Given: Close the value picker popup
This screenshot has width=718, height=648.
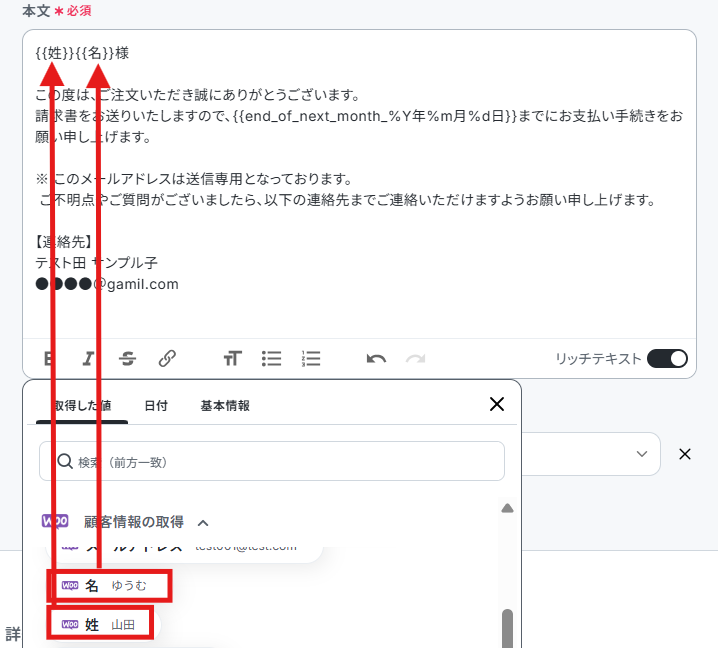Looking at the screenshot, I should tap(497, 404).
